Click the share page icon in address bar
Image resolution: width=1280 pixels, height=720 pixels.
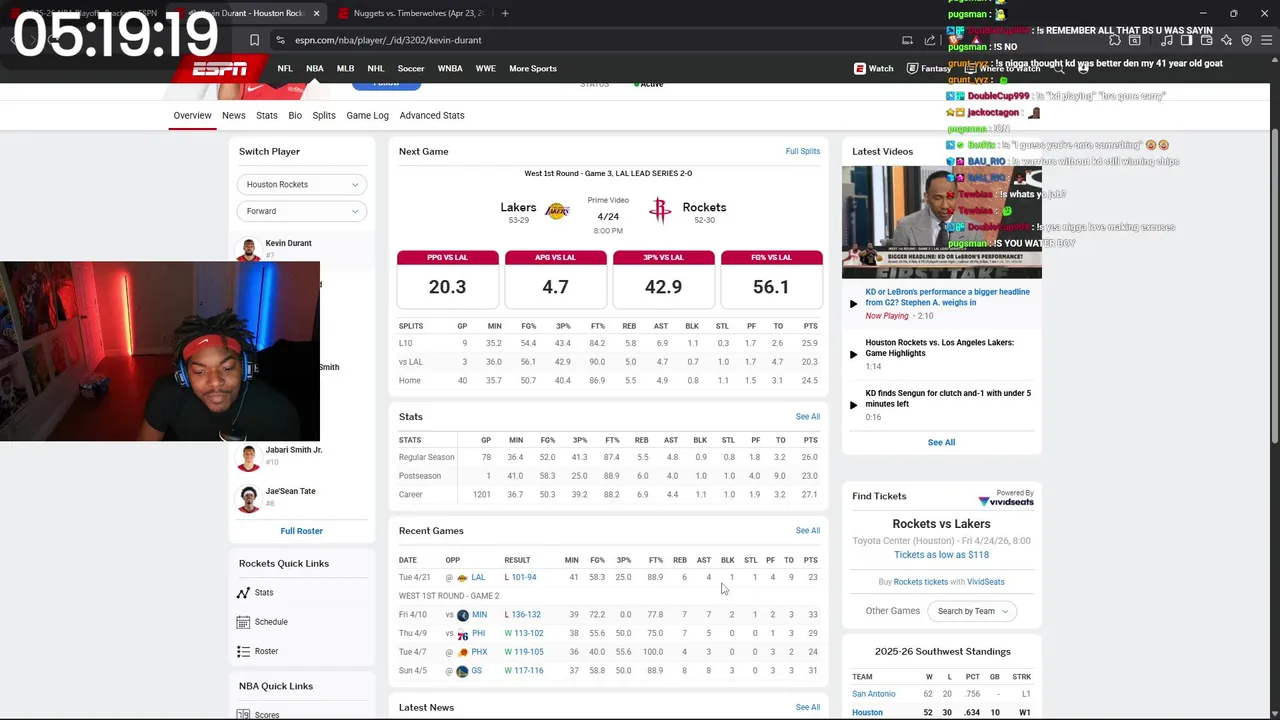(x=929, y=40)
